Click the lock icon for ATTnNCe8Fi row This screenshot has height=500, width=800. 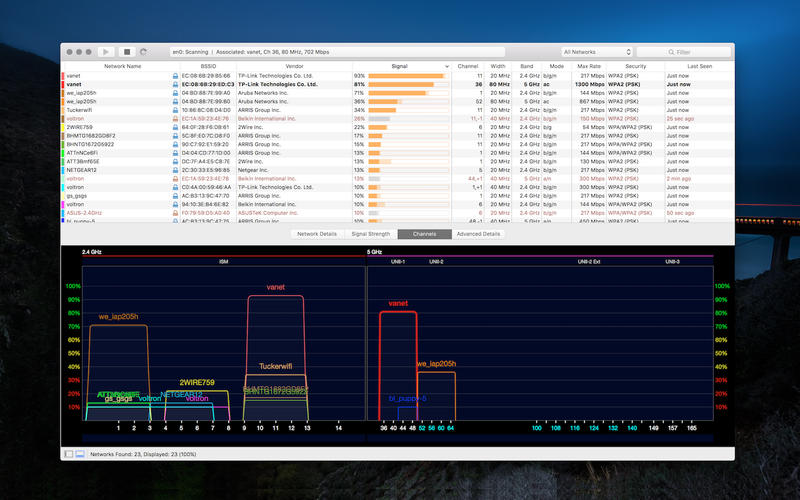click(175, 153)
